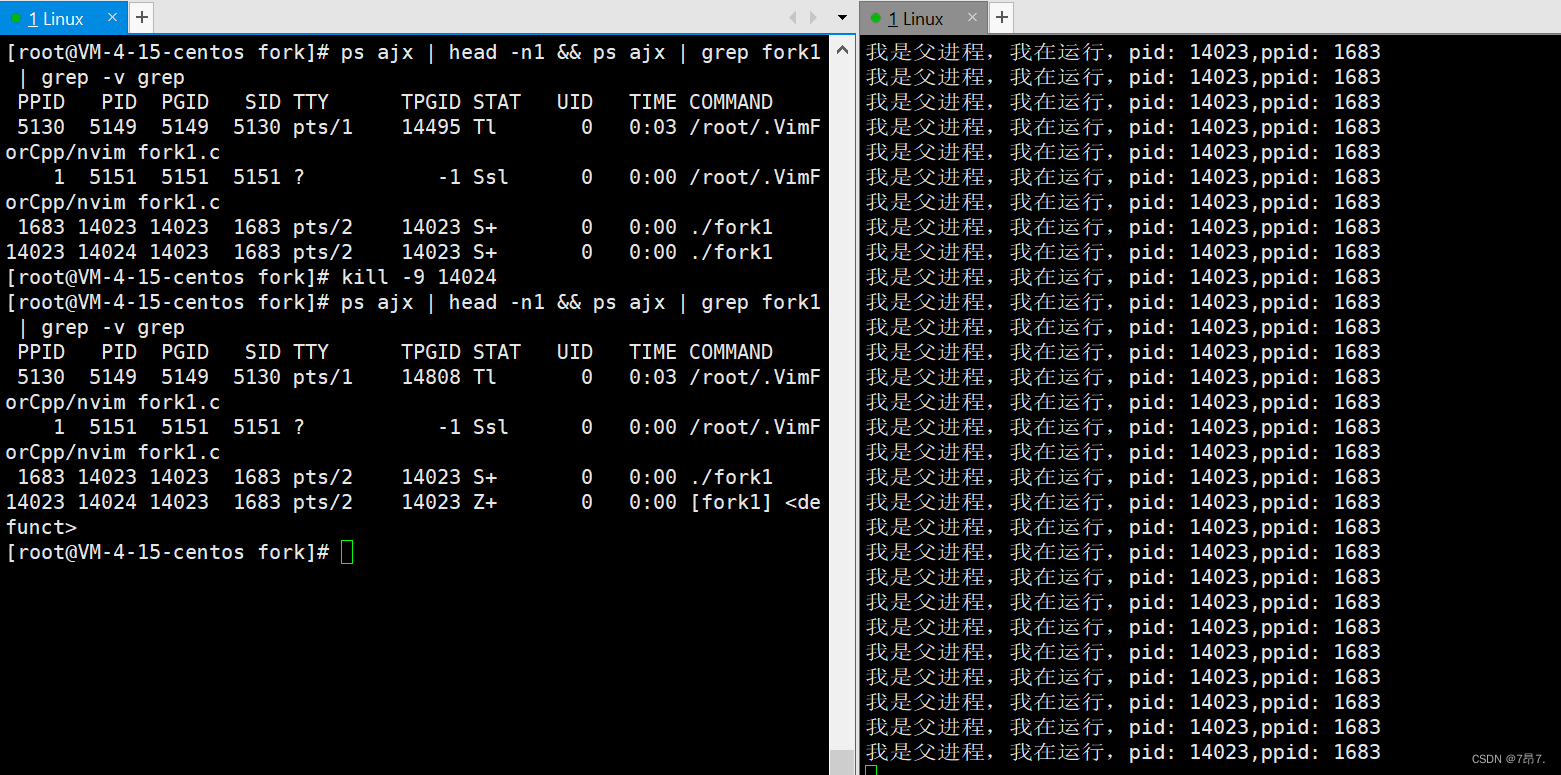Click the 'kill -9 14024' command text
The image size is (1561, 775).
point(419,277)
